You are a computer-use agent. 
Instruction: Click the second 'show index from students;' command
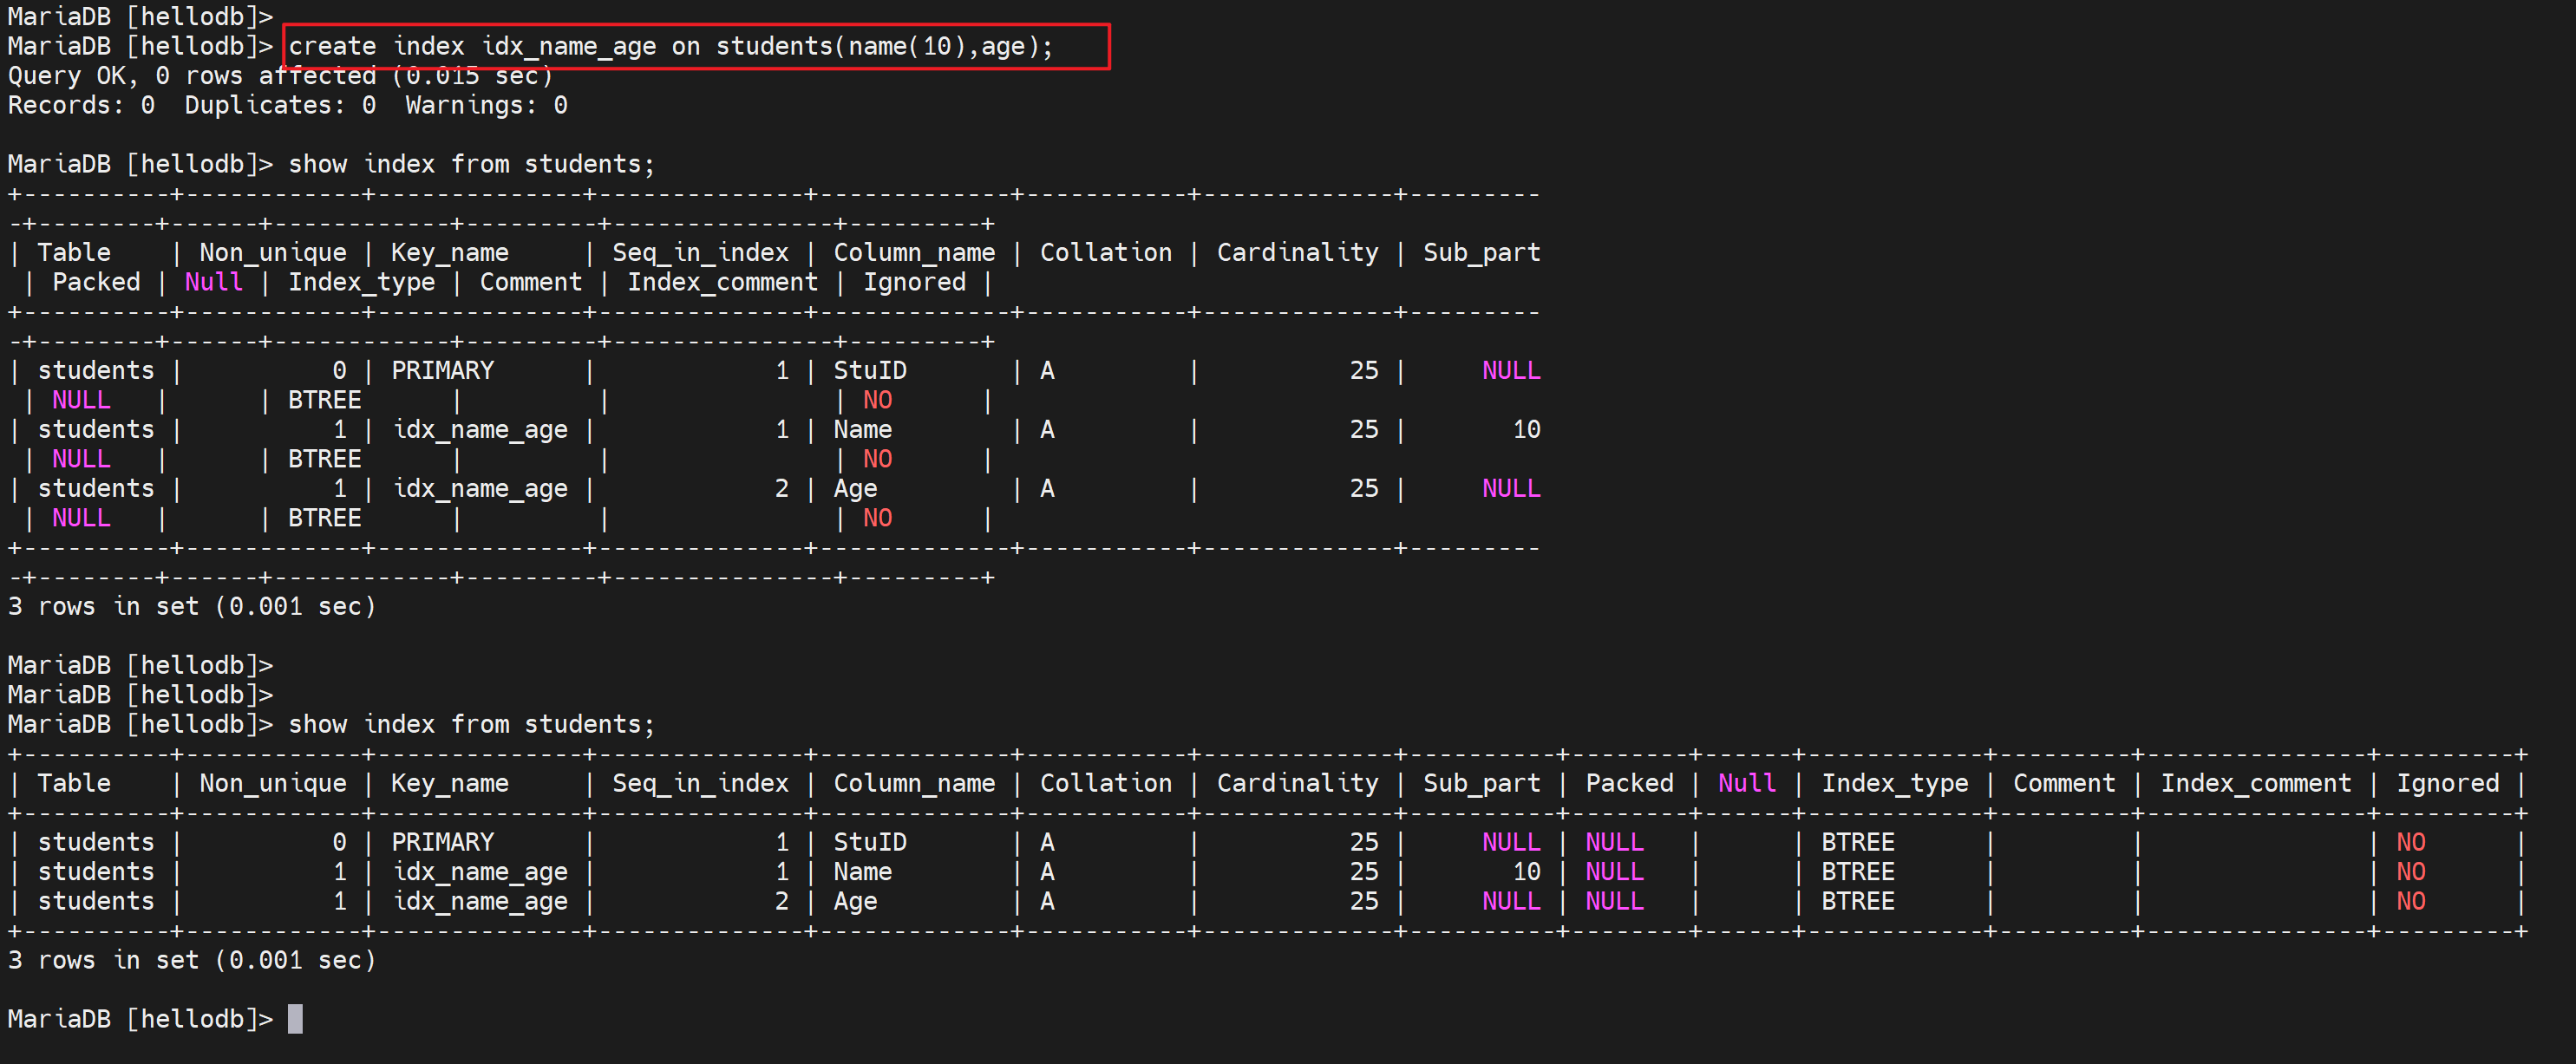pos(471,724)
